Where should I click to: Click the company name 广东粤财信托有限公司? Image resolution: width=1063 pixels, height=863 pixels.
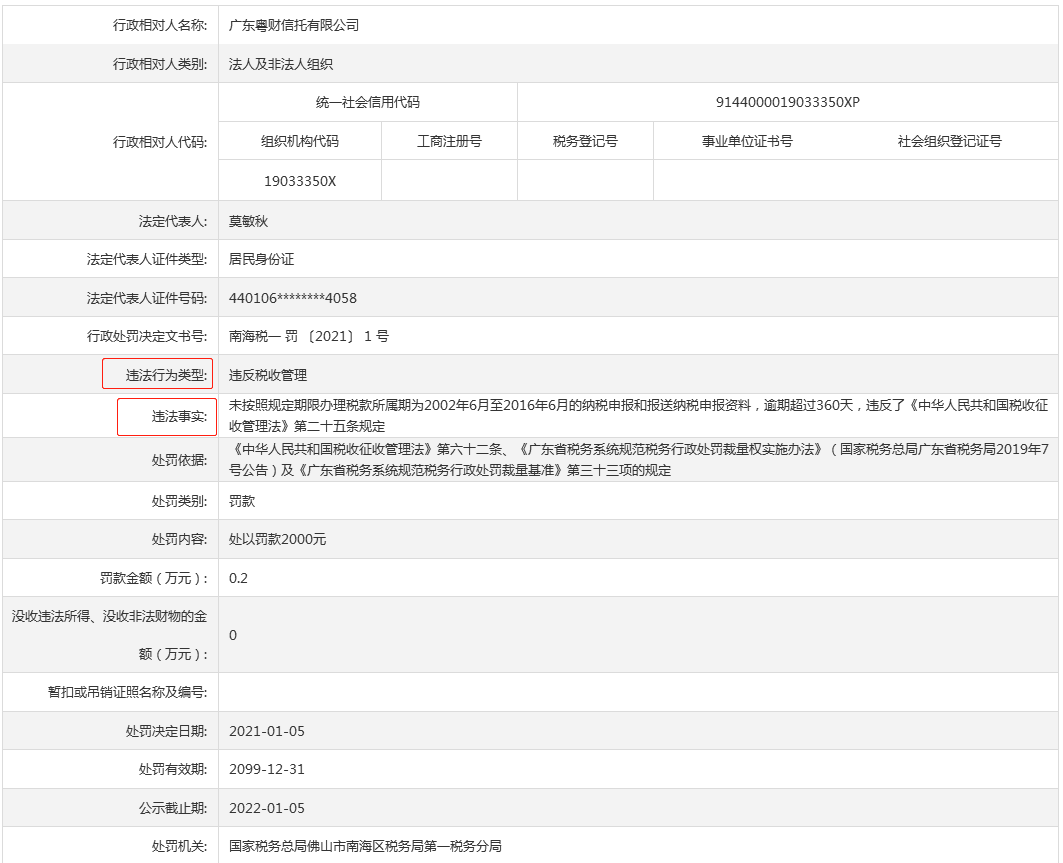294,25
